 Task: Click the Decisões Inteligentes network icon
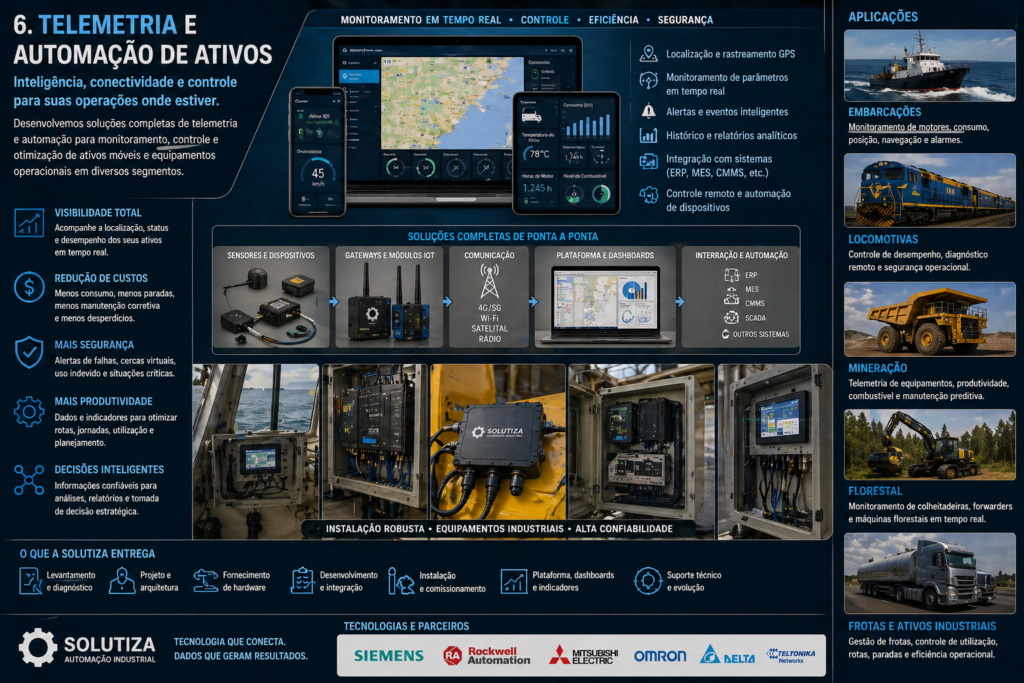29,480
